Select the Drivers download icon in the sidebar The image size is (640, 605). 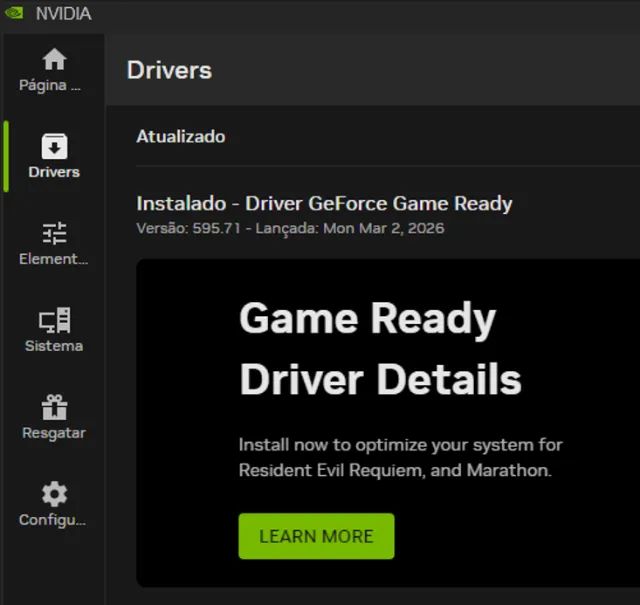pyautogui.click(x=54, y=146)
